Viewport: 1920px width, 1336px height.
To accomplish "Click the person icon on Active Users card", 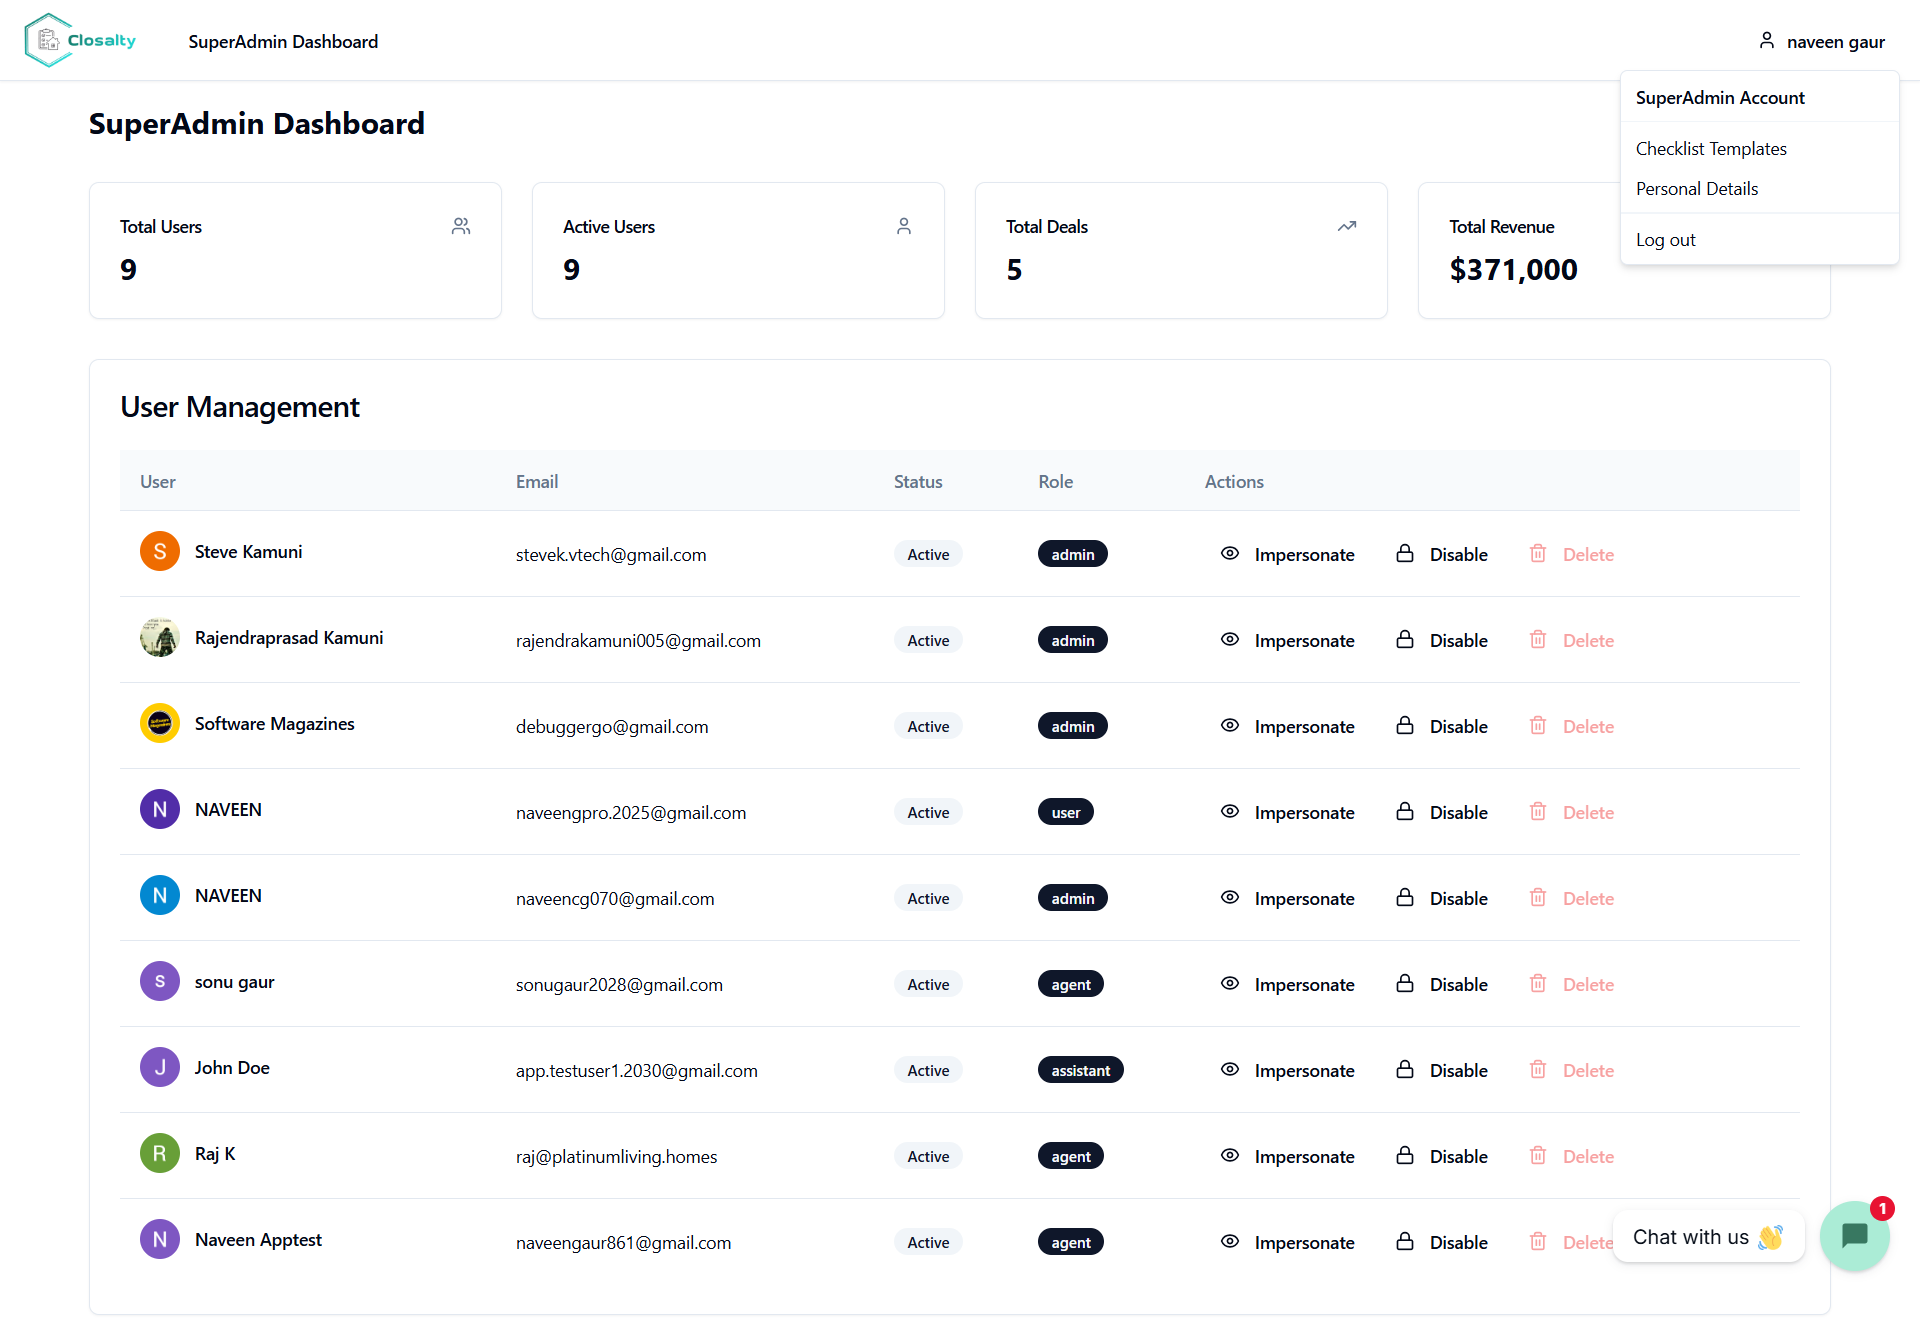I will pyautogui.click(x=904, y=226).
